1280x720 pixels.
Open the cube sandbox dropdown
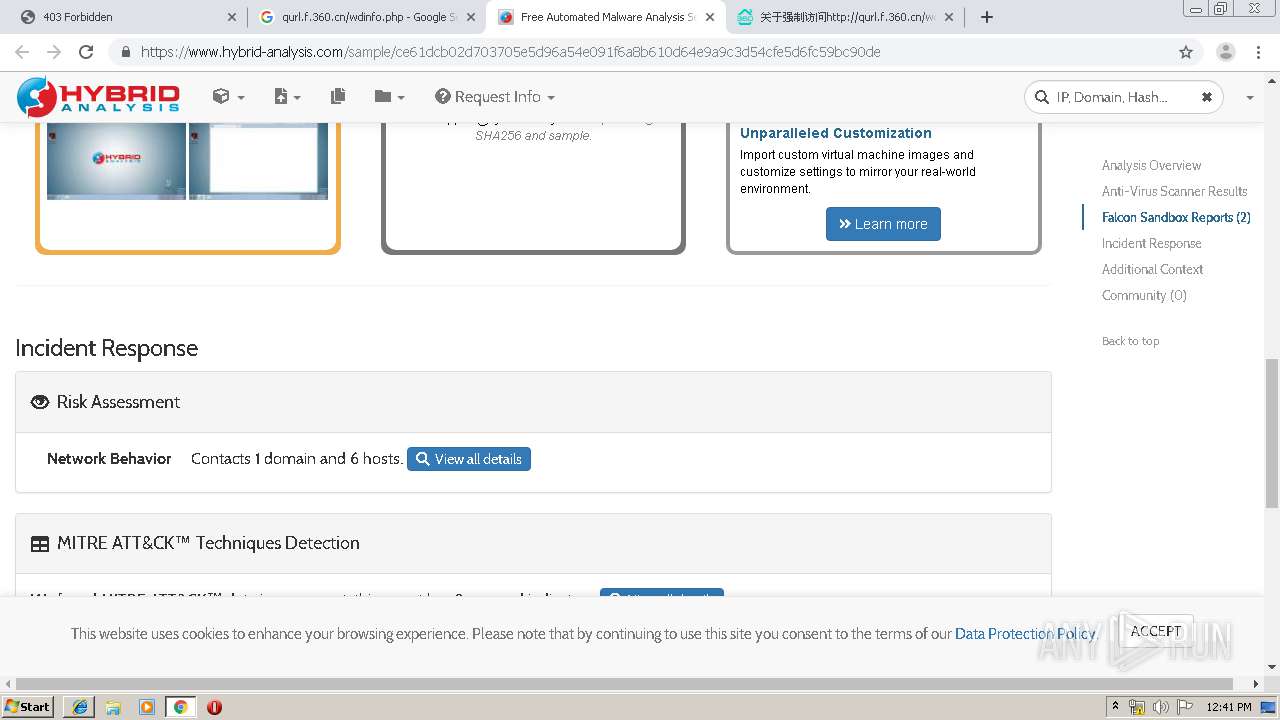228,96
